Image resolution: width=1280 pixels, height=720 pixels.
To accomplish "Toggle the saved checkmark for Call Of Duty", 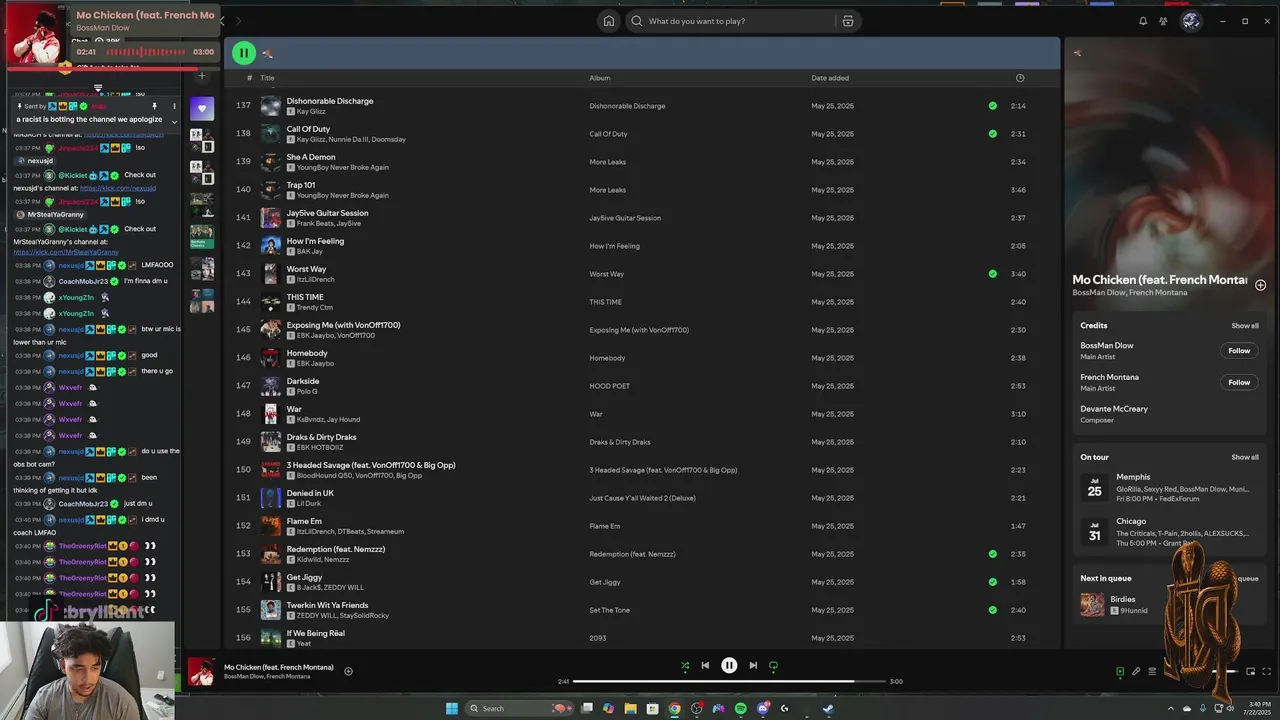I will click(x=992, y=133).
